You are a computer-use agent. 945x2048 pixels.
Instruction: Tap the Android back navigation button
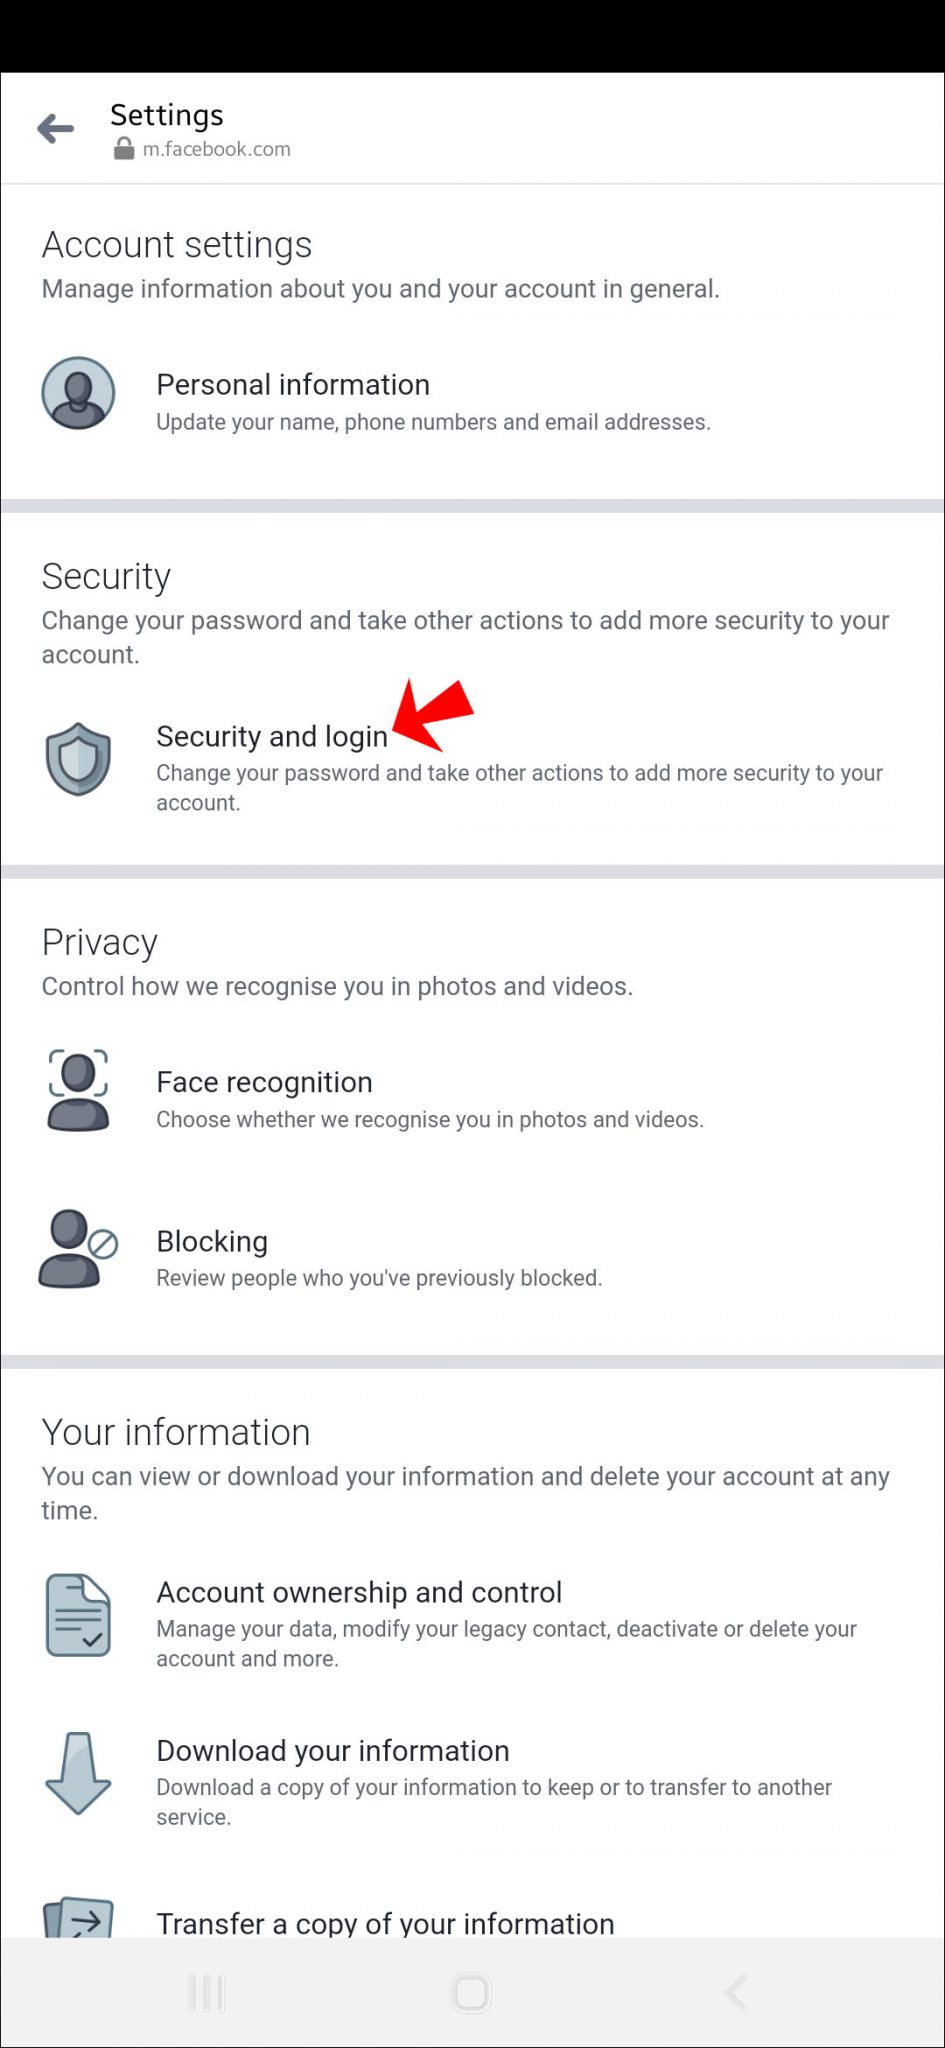(736, 1992)
